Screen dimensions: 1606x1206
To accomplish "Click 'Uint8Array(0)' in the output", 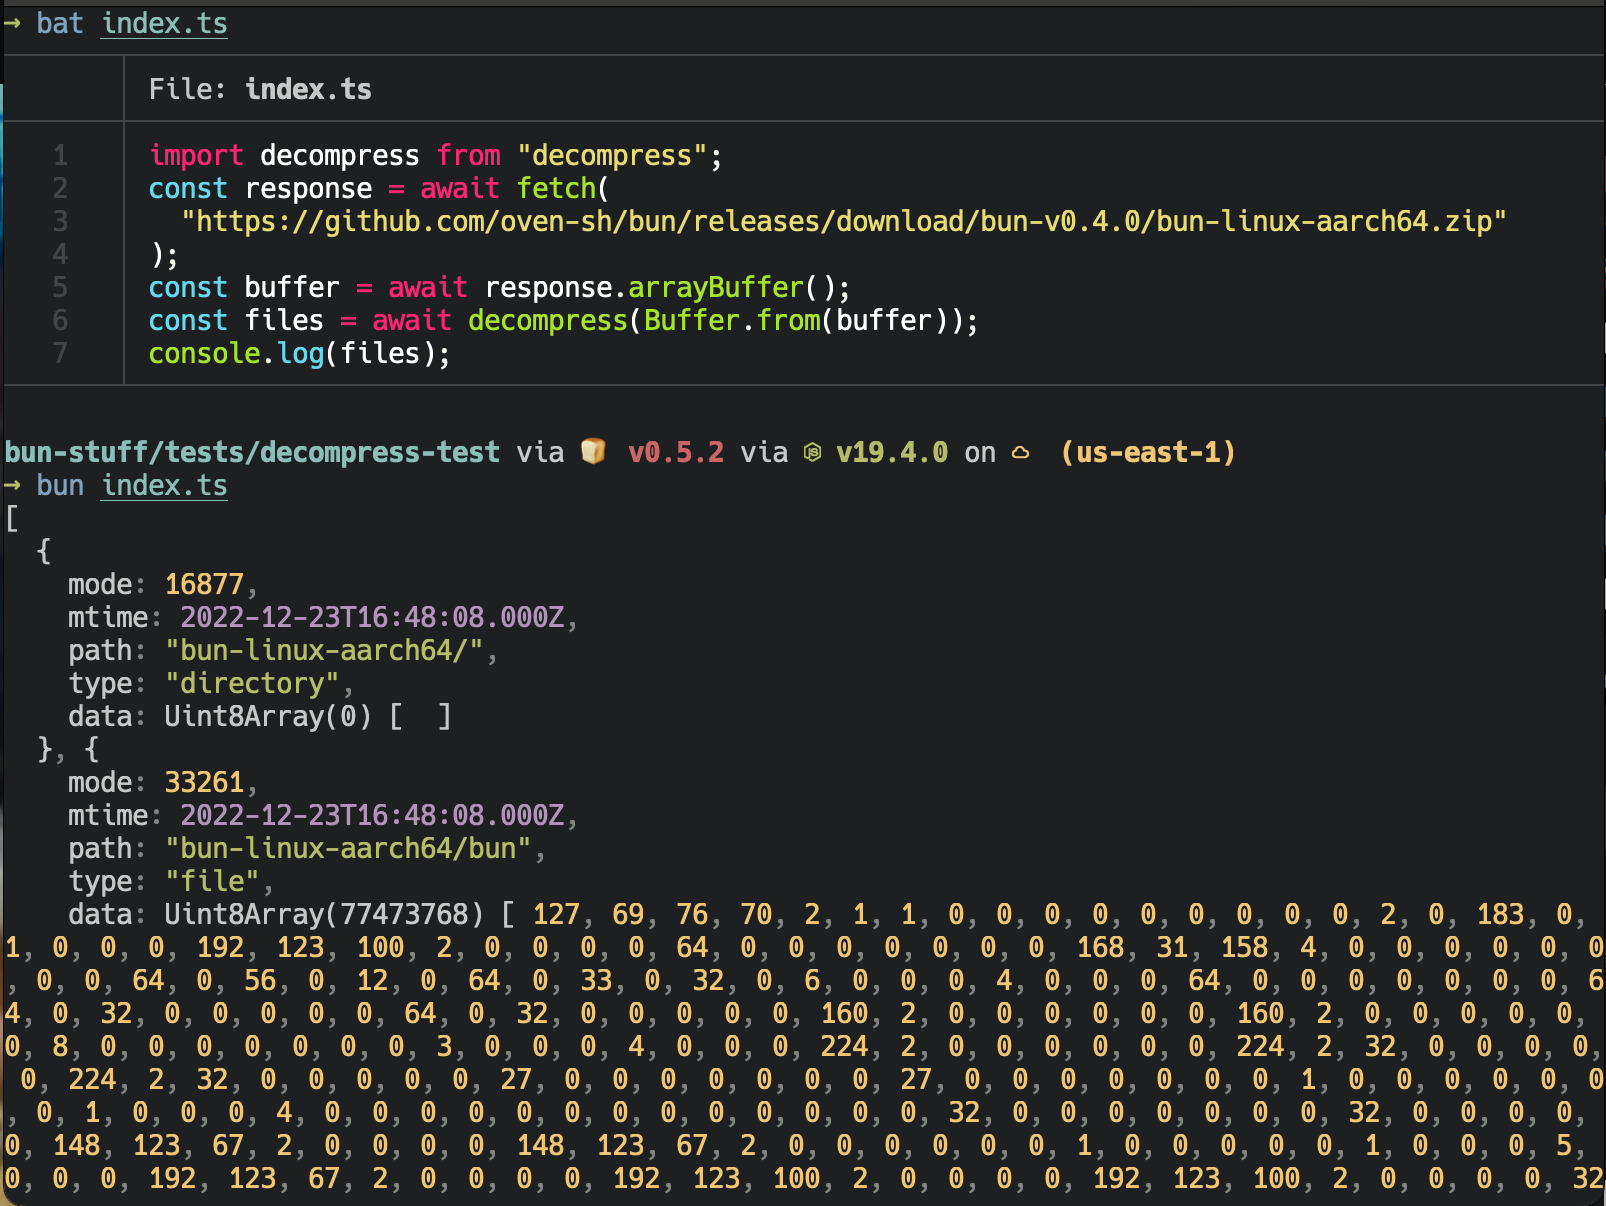I will tap(268, 716).
